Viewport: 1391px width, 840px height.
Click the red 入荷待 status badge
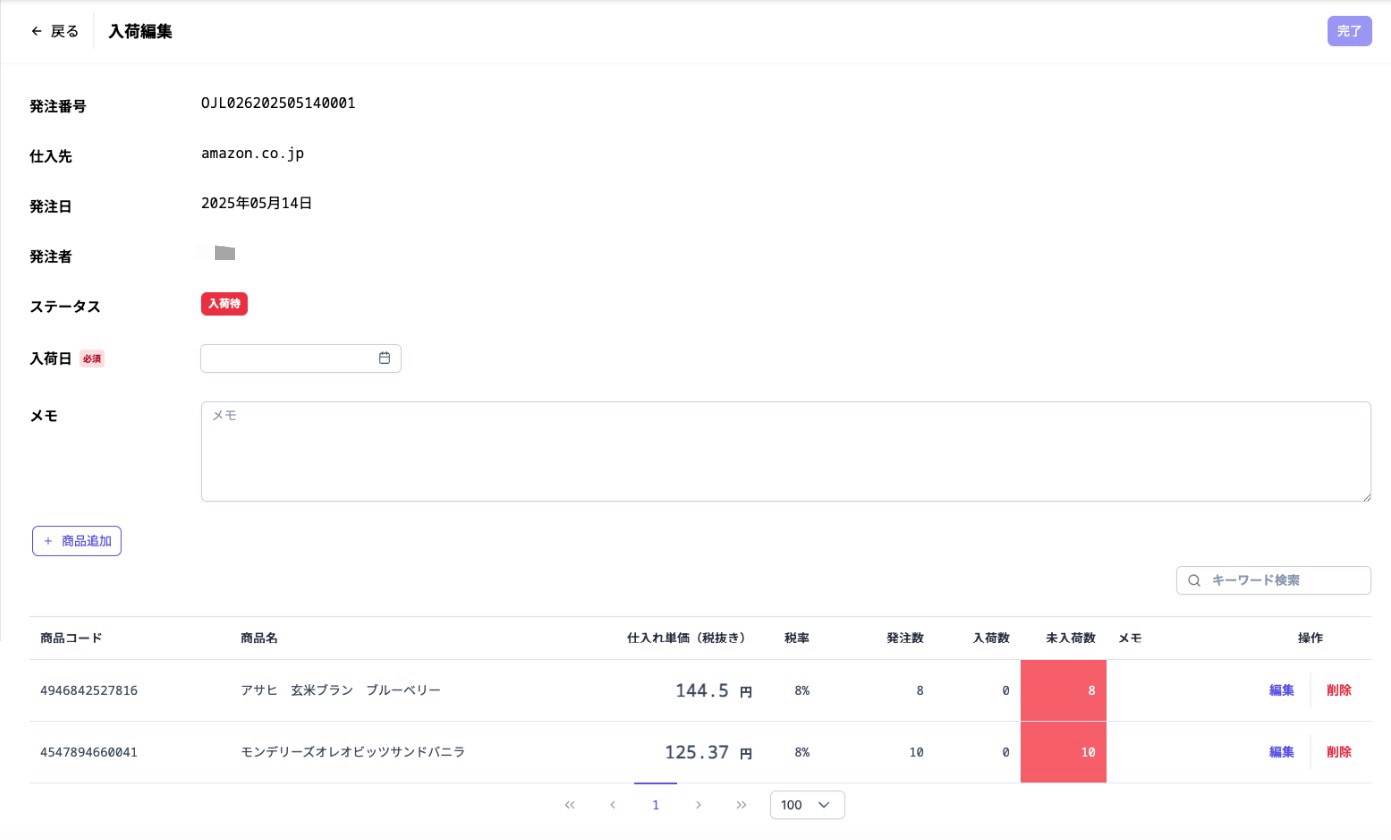tap(224, 304)
